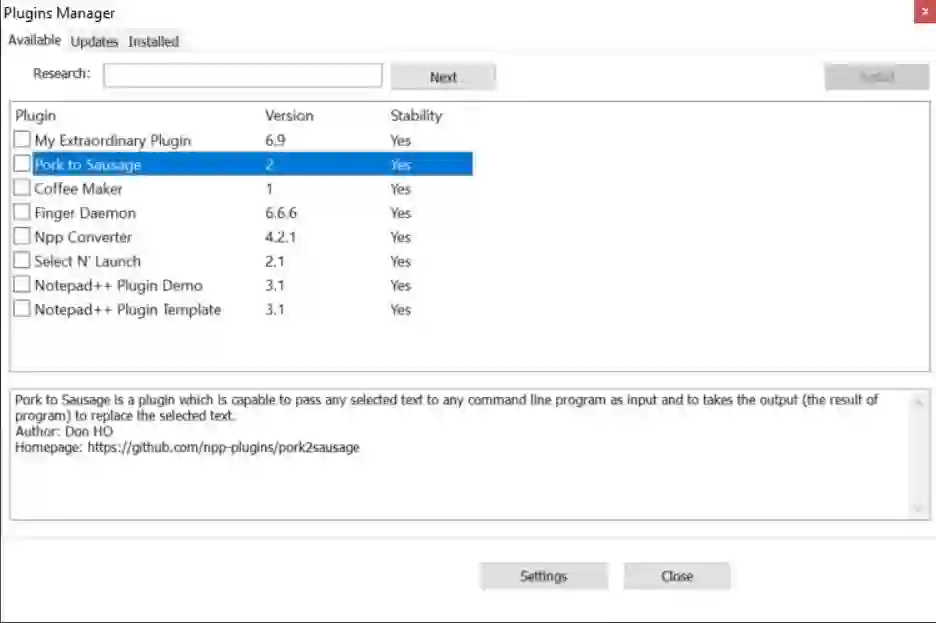Click version 4.2.1 of Npp Converter
This screenshot has height=623, width=936.
click(281, 237)
